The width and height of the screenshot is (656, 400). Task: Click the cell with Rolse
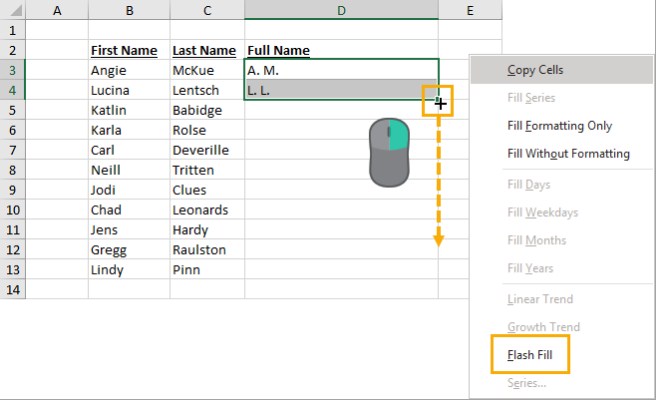click(x=207, y=130)
